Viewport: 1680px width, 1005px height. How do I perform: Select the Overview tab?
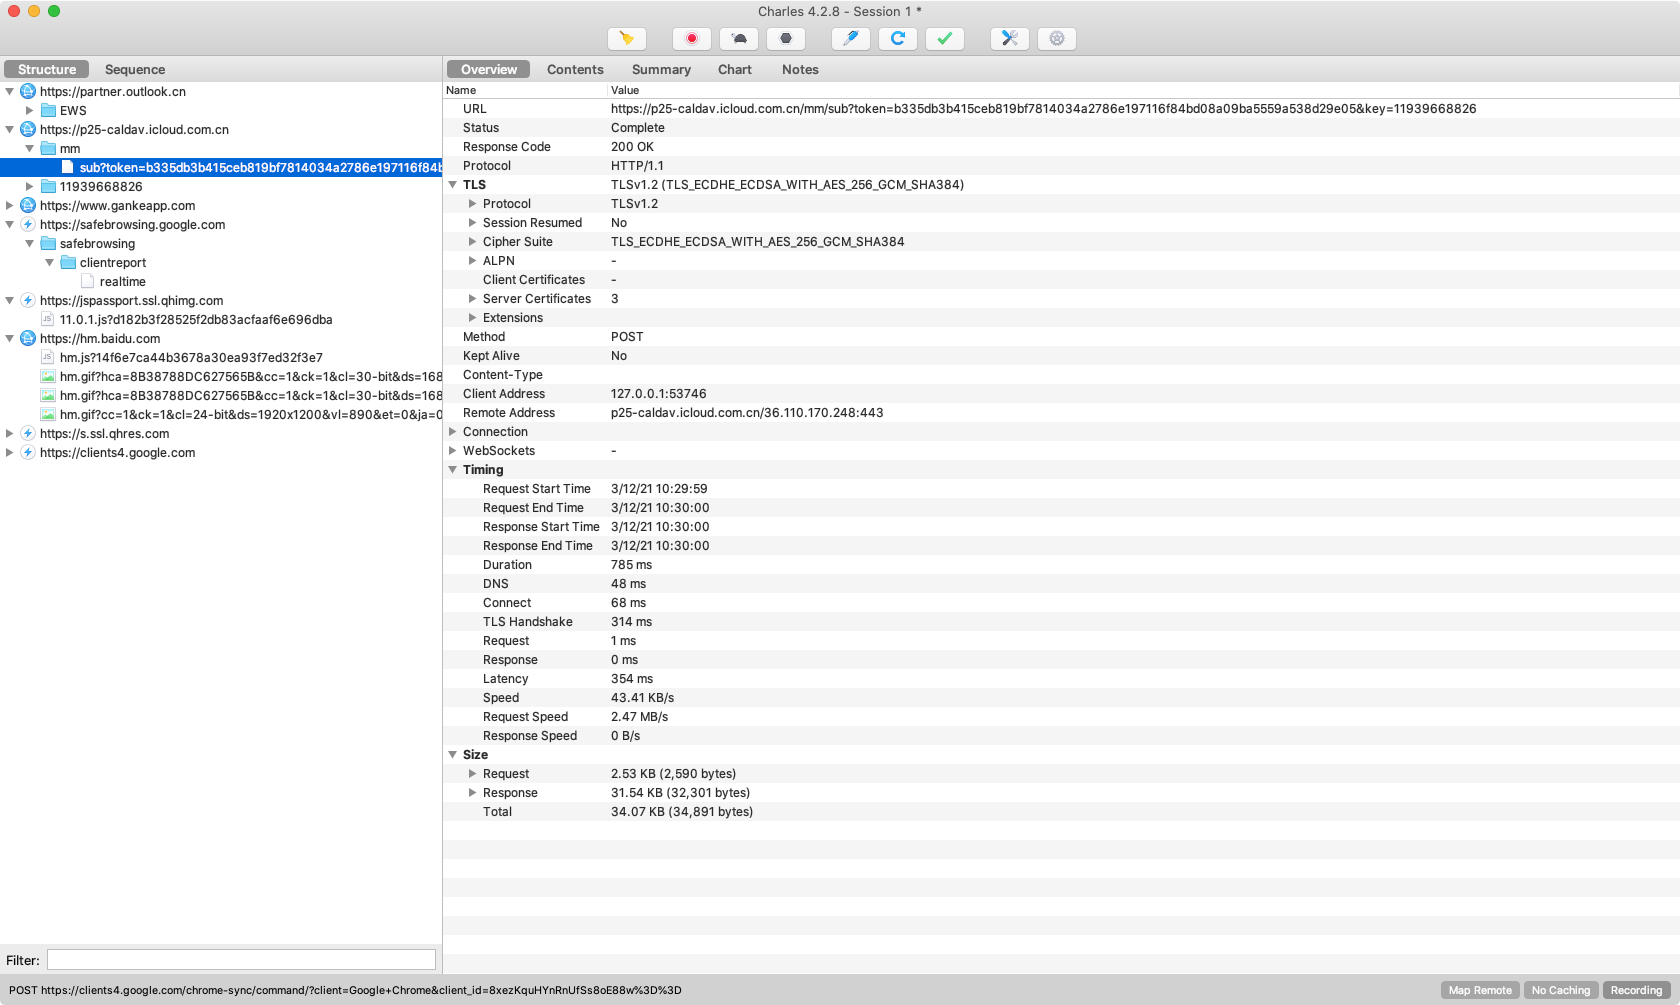pyautogui.click(x=489, y=69)
